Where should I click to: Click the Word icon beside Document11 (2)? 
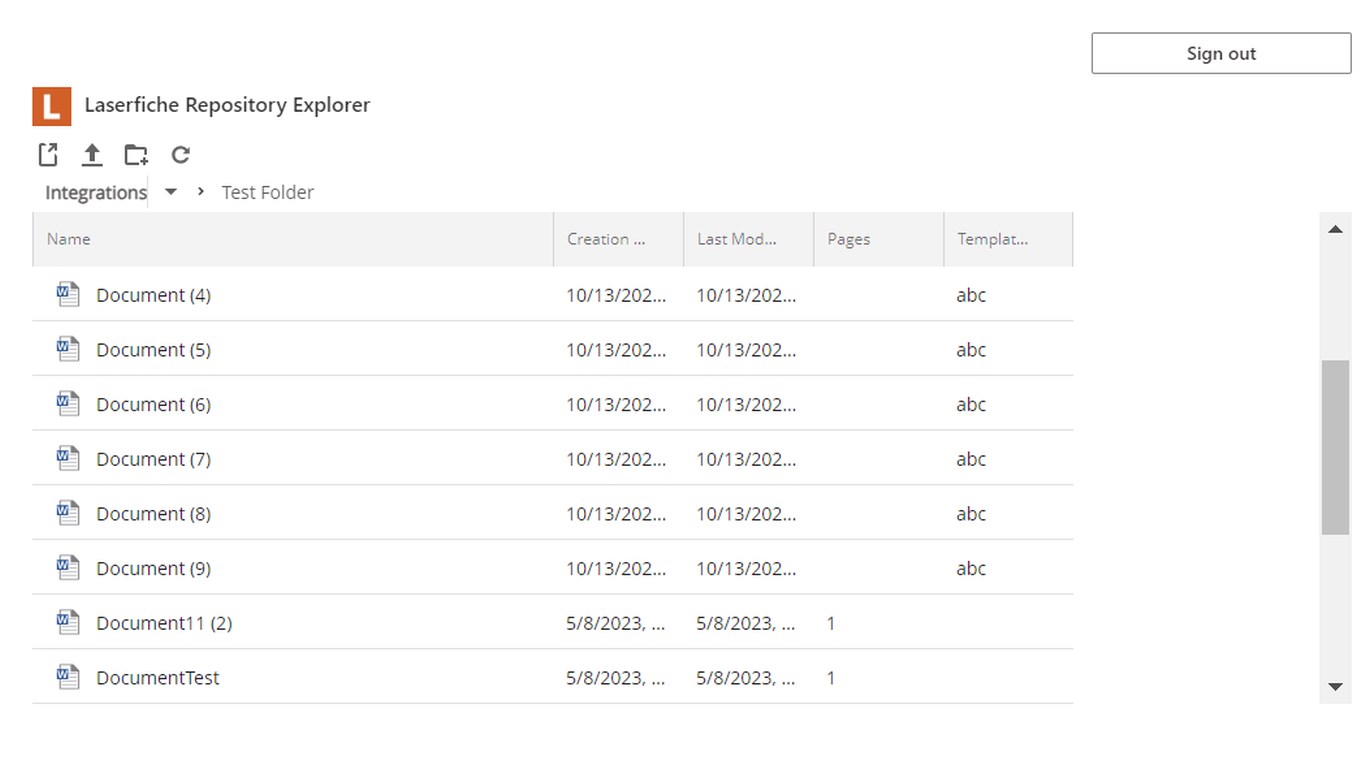tap(68, 622)
